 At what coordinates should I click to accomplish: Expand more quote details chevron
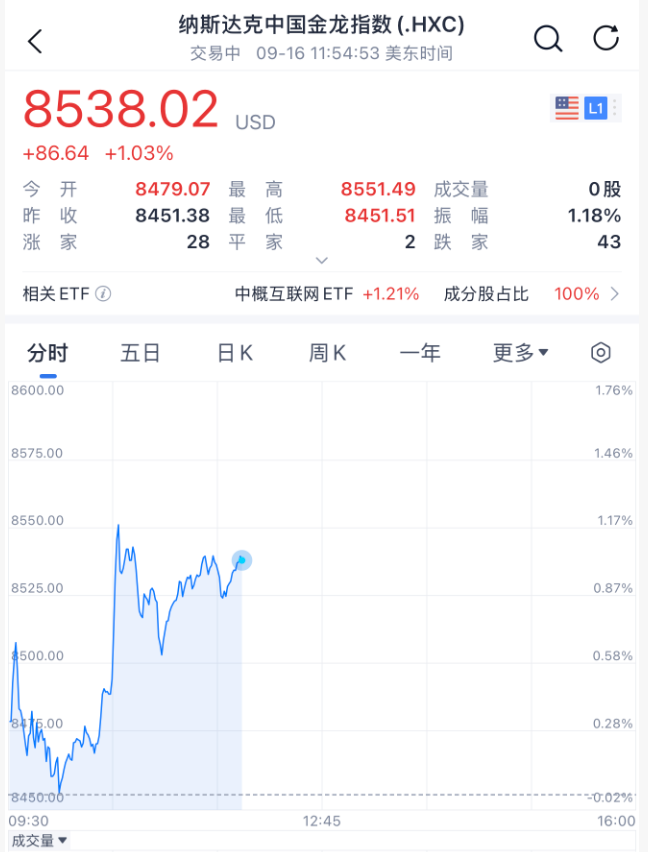(x=322, y=260)
